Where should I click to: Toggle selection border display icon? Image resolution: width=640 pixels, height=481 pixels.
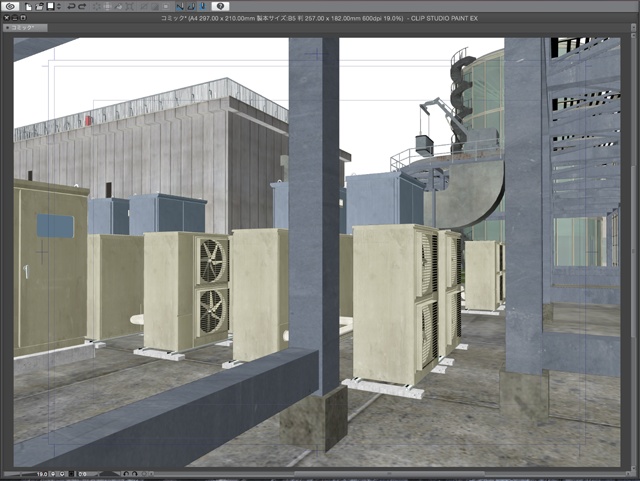point(166,6)
